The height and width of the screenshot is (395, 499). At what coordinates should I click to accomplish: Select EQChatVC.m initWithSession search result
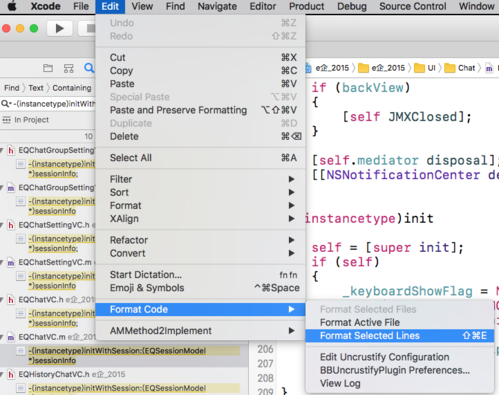click(x=124, y=356)
